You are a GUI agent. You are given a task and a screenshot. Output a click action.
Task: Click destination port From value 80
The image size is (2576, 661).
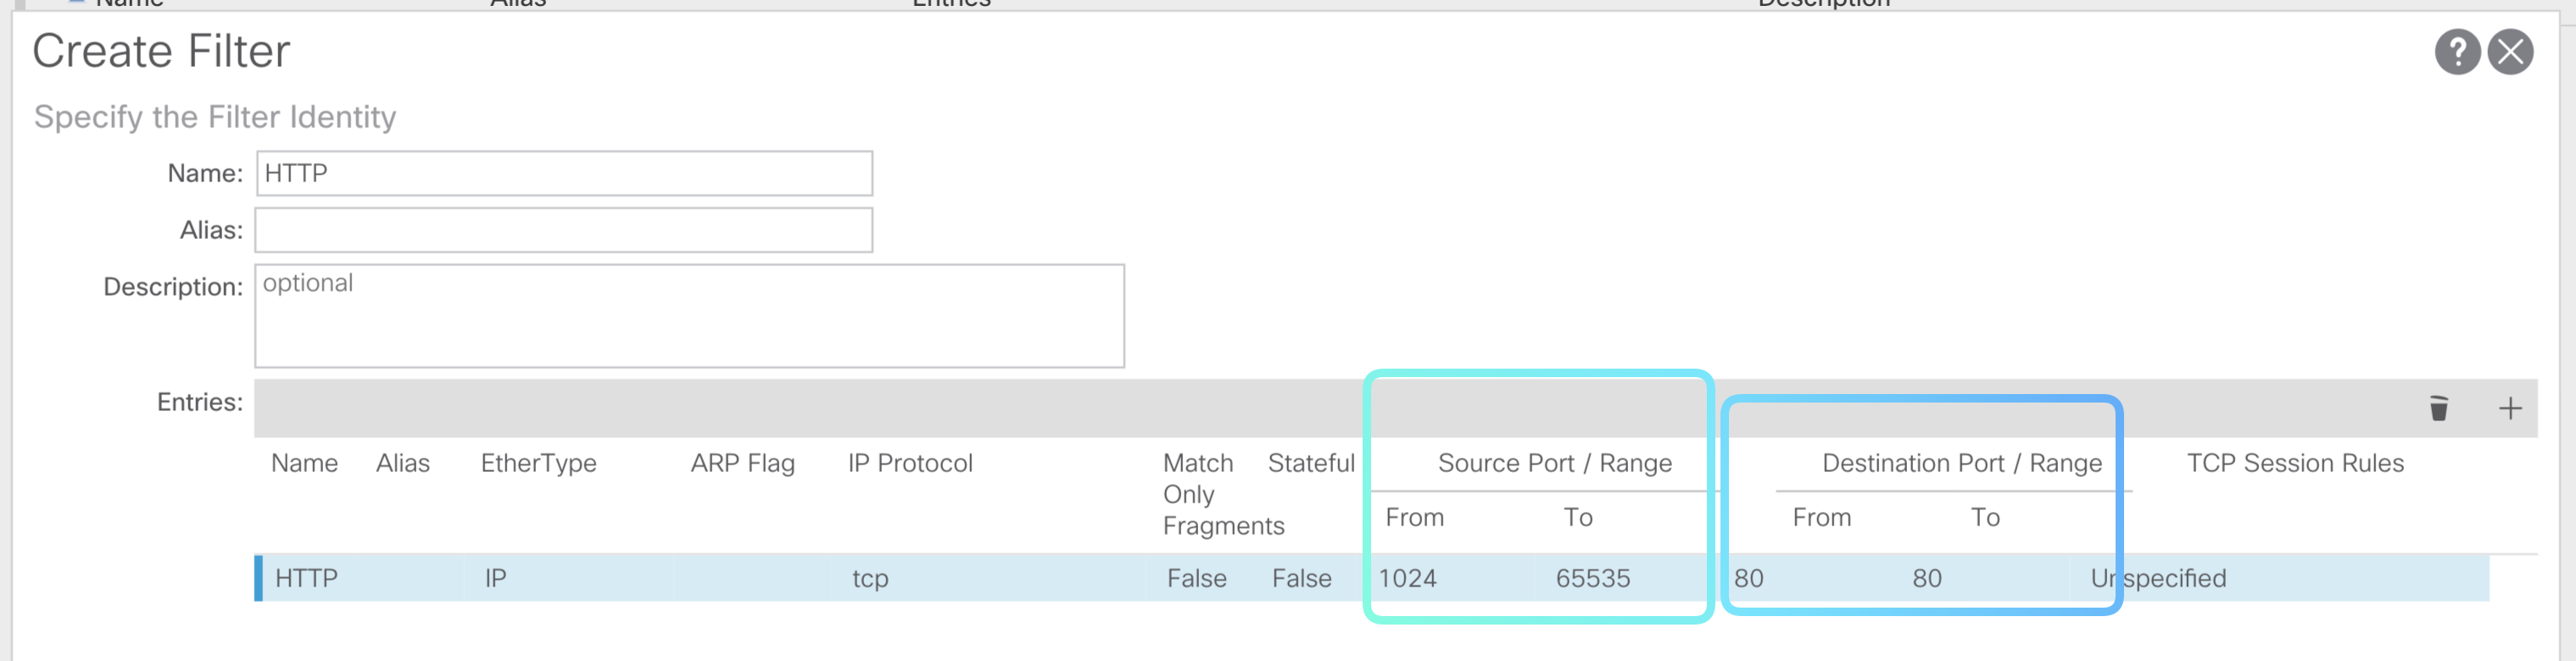(1749, 578)
